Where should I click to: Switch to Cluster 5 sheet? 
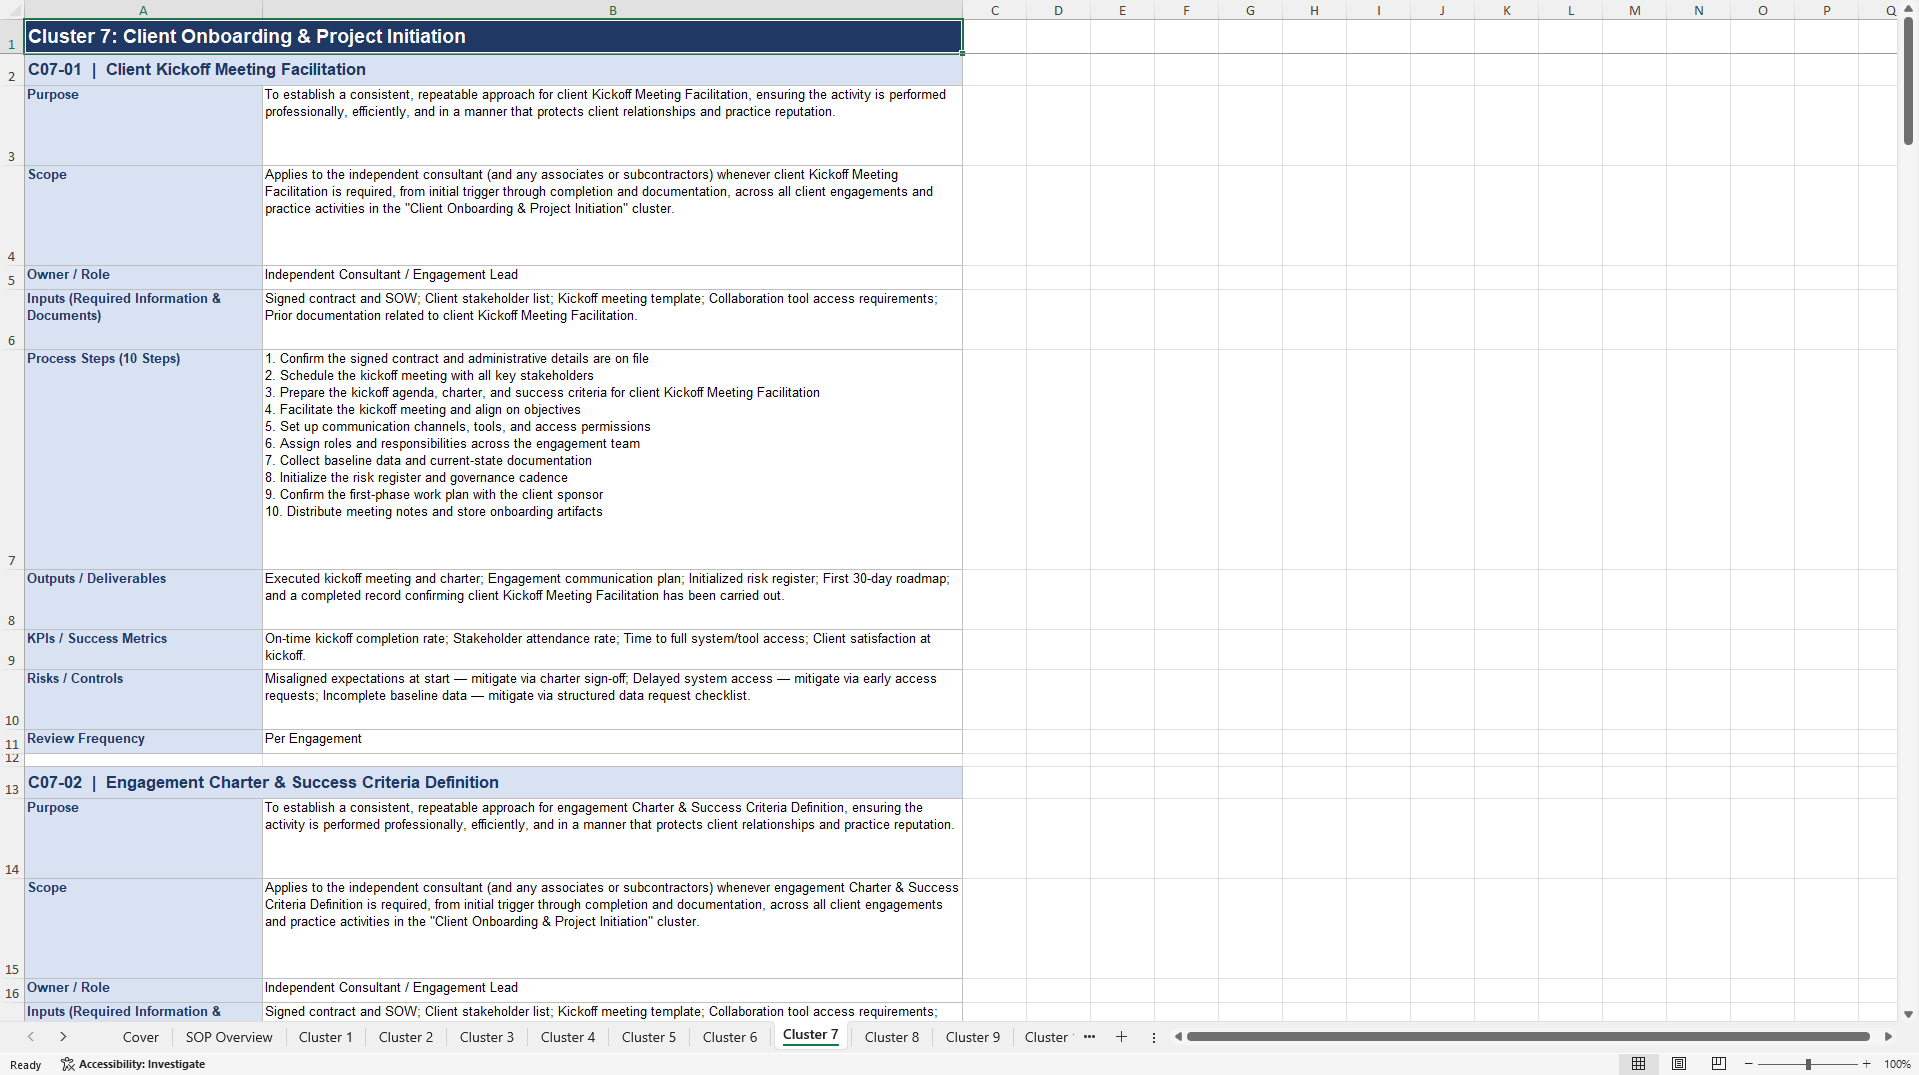click(x=649, y=1037)
